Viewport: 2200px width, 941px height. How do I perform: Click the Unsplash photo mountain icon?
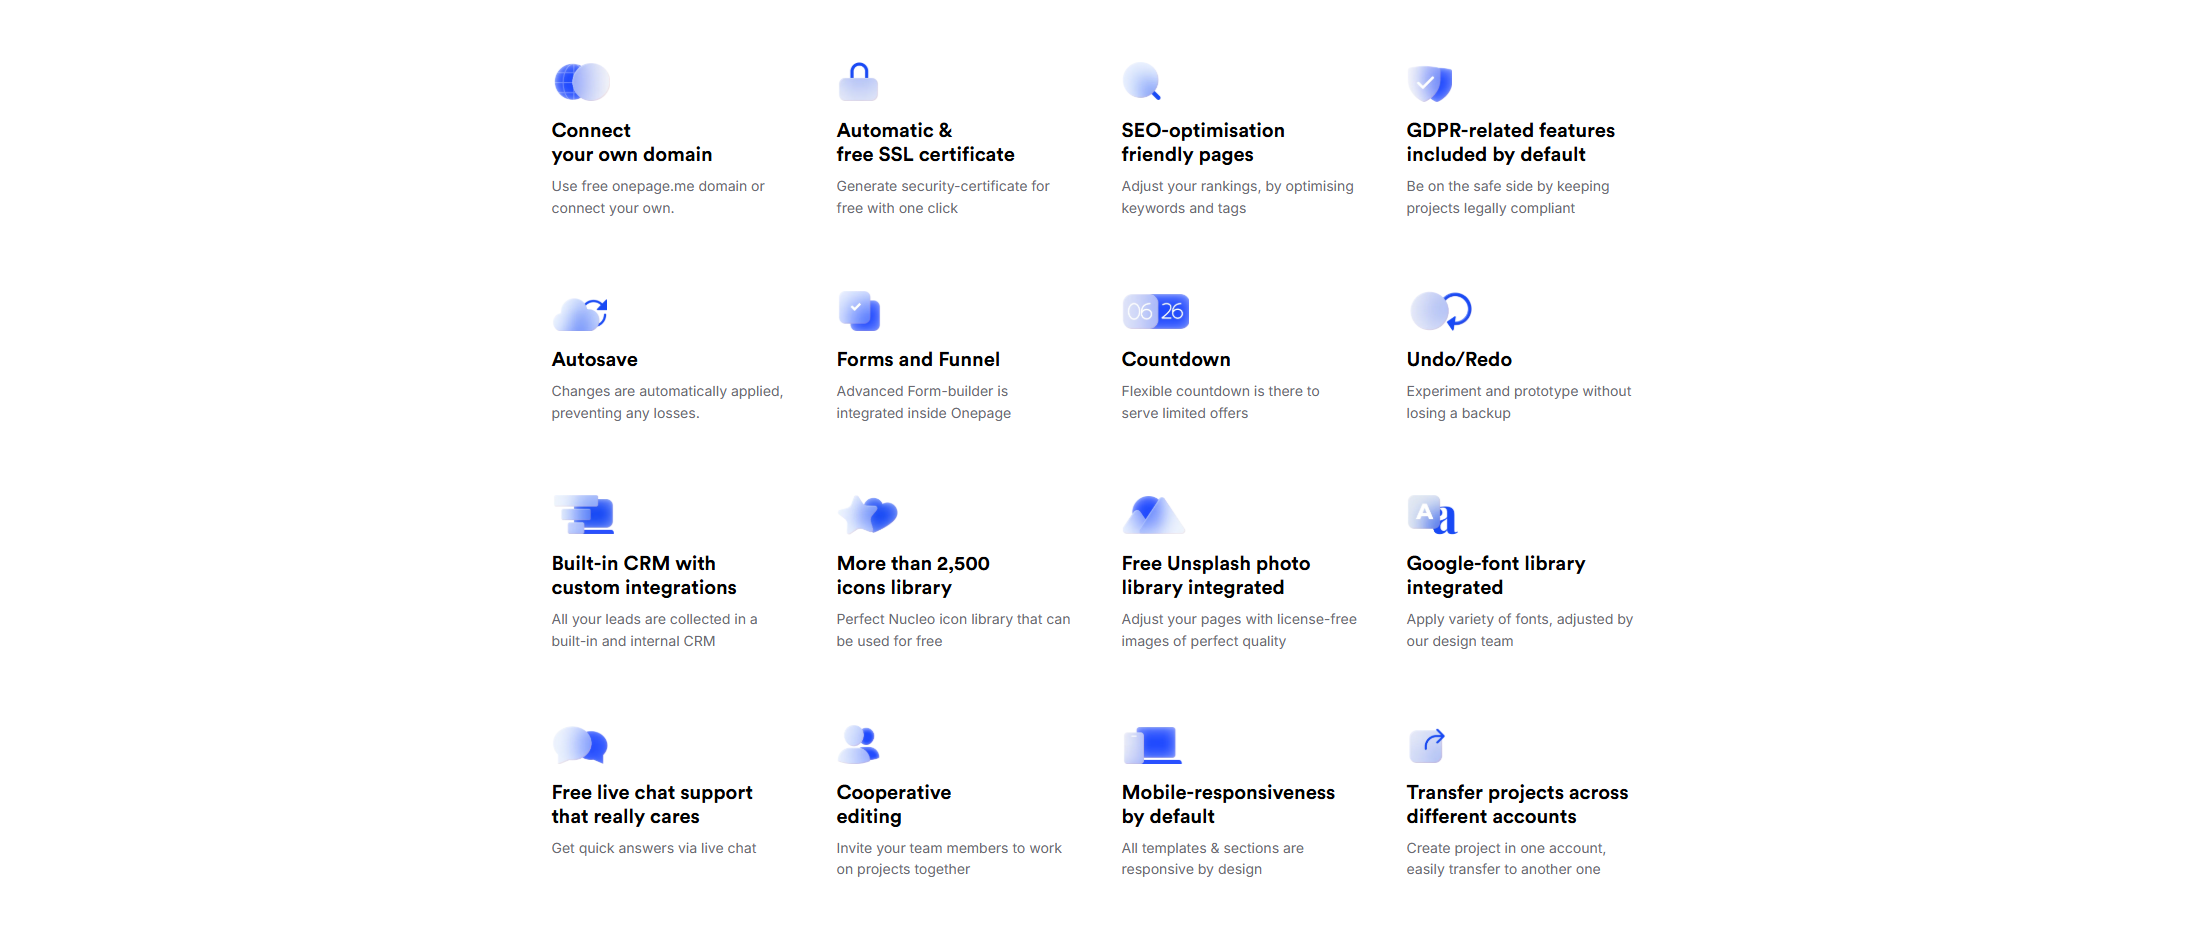point(1154,515)
